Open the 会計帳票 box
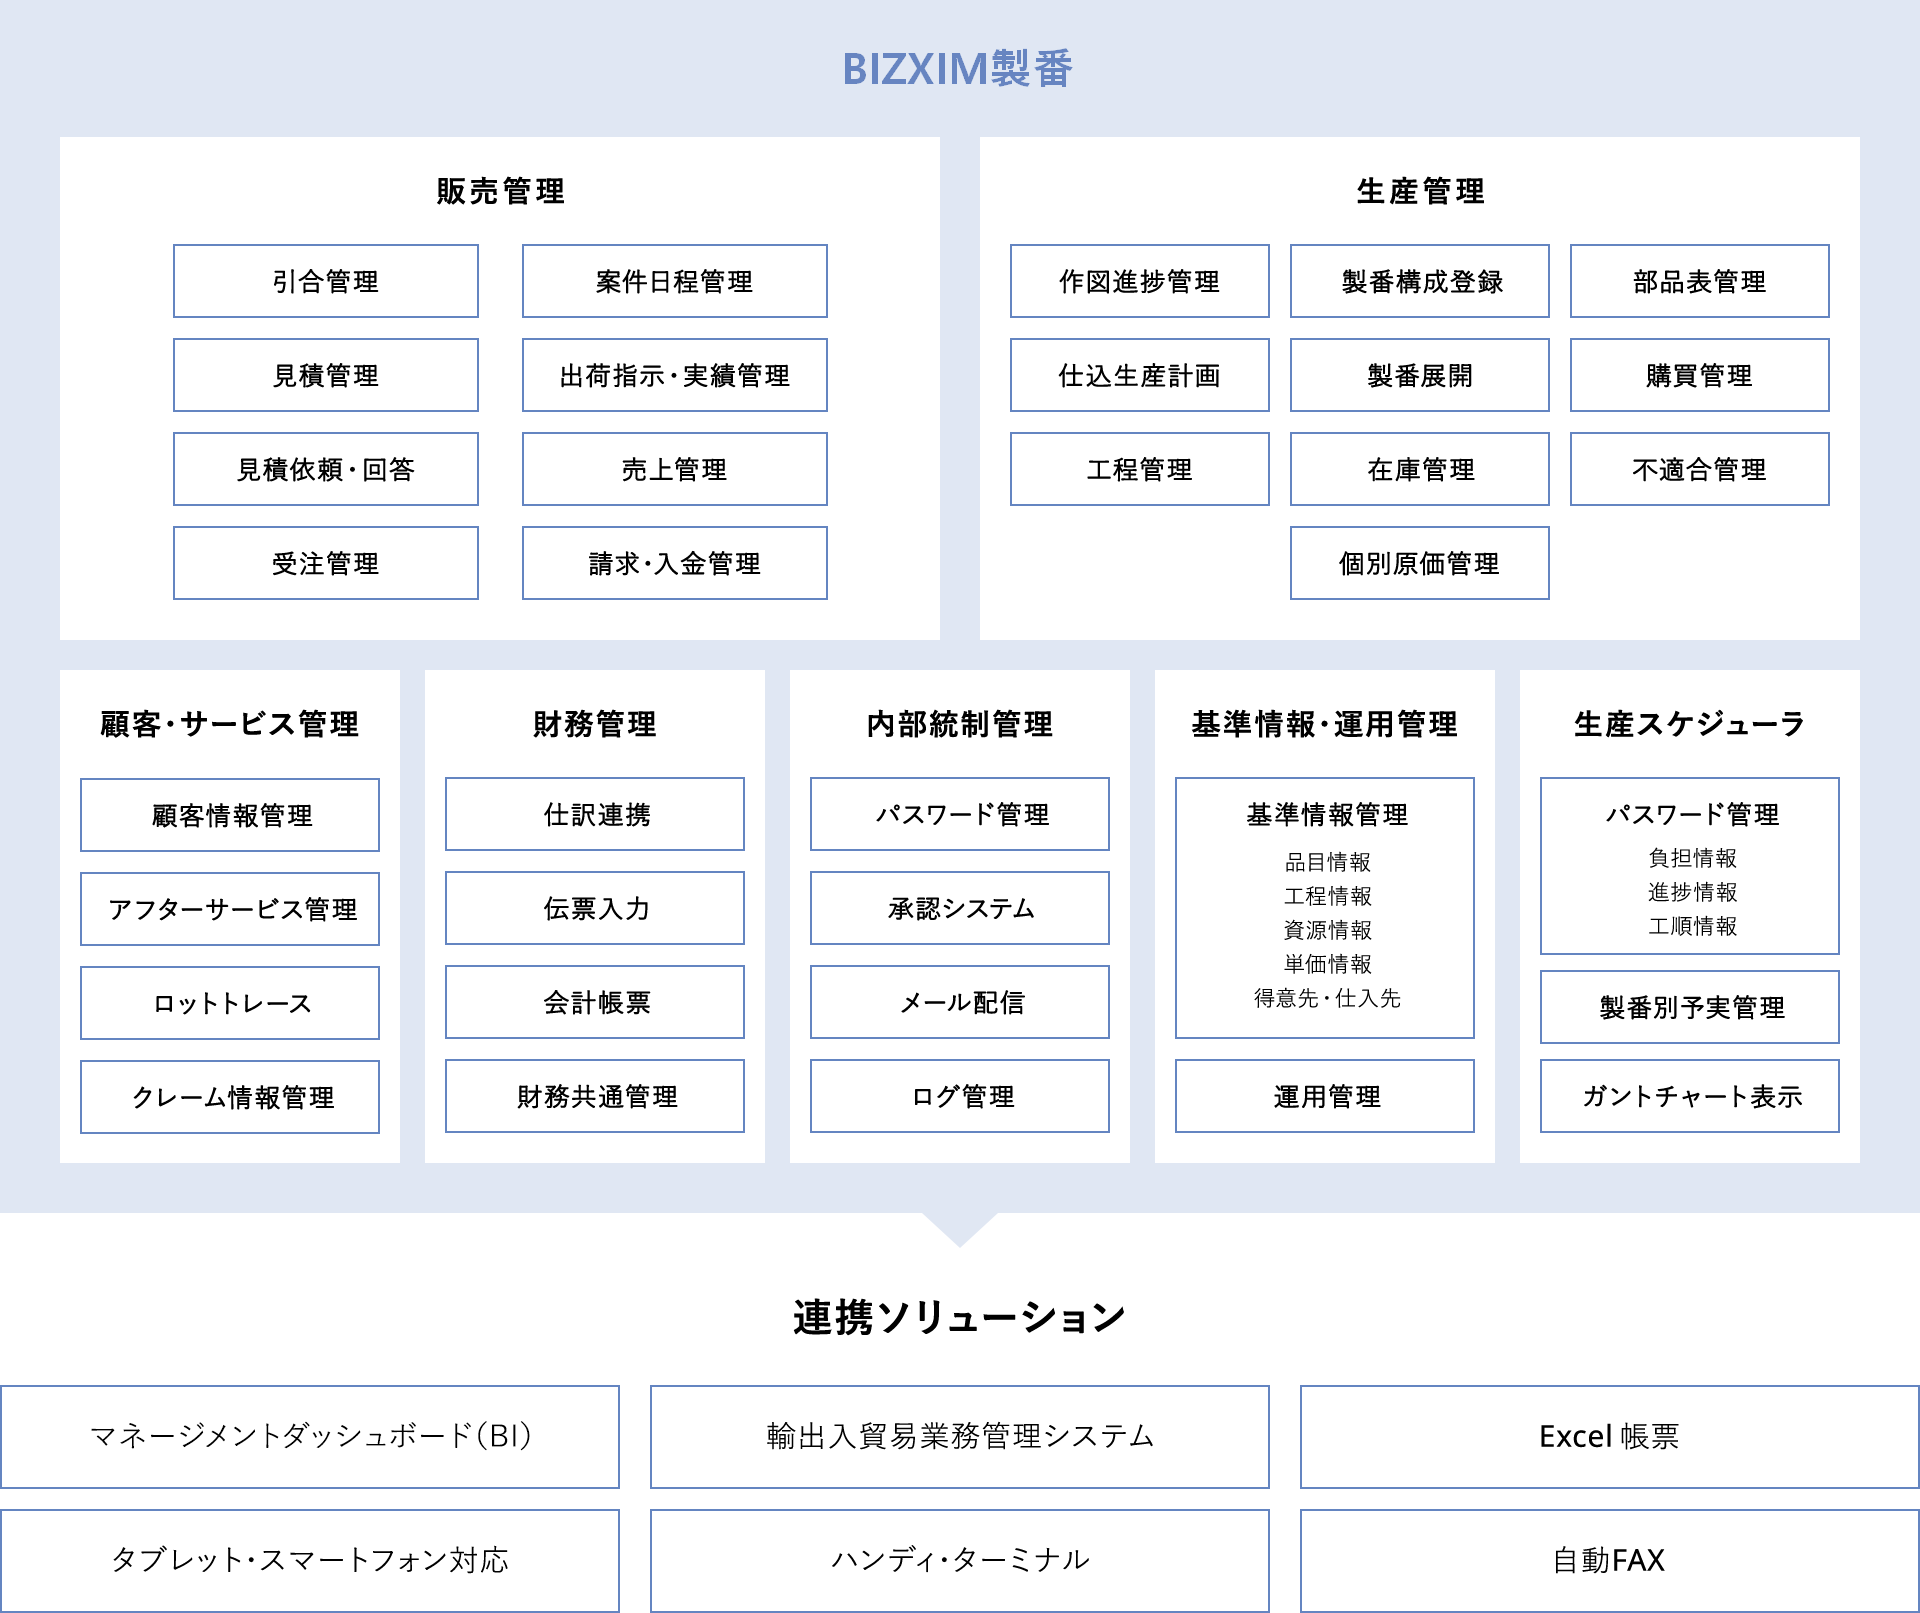 tap(595, 1002)
